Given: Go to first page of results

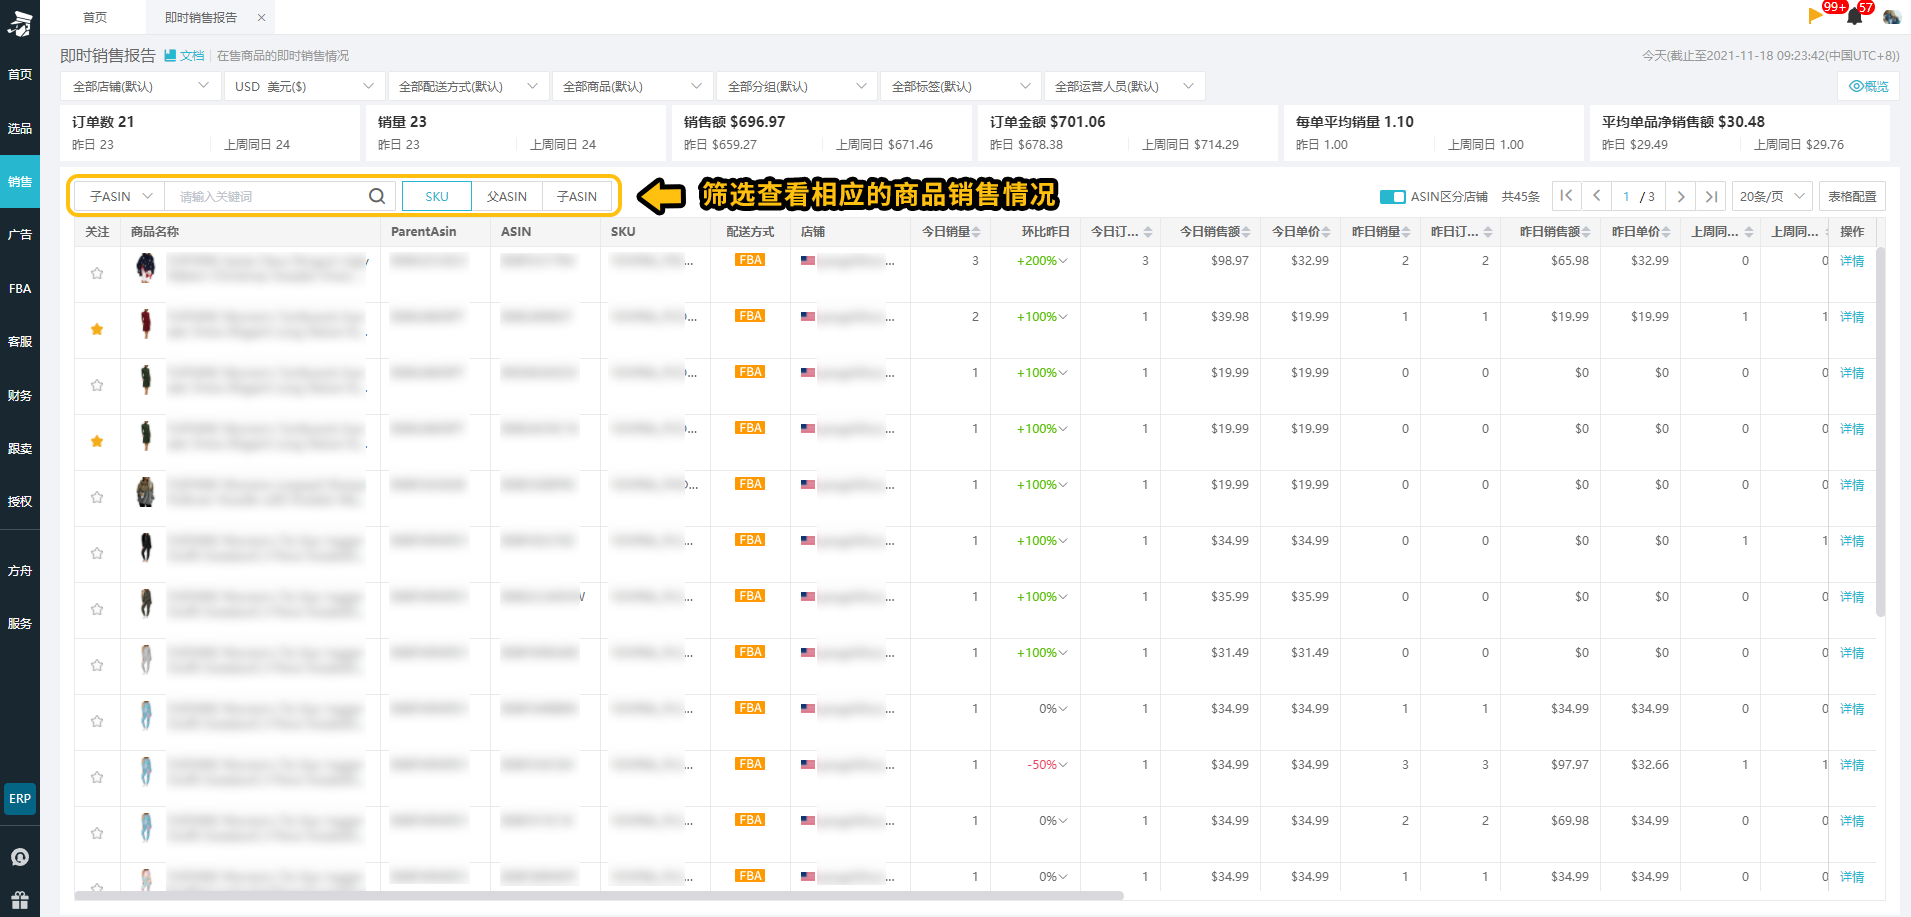Looking at the screenshot, I should pyautogui.click(x=1566, y=196).
